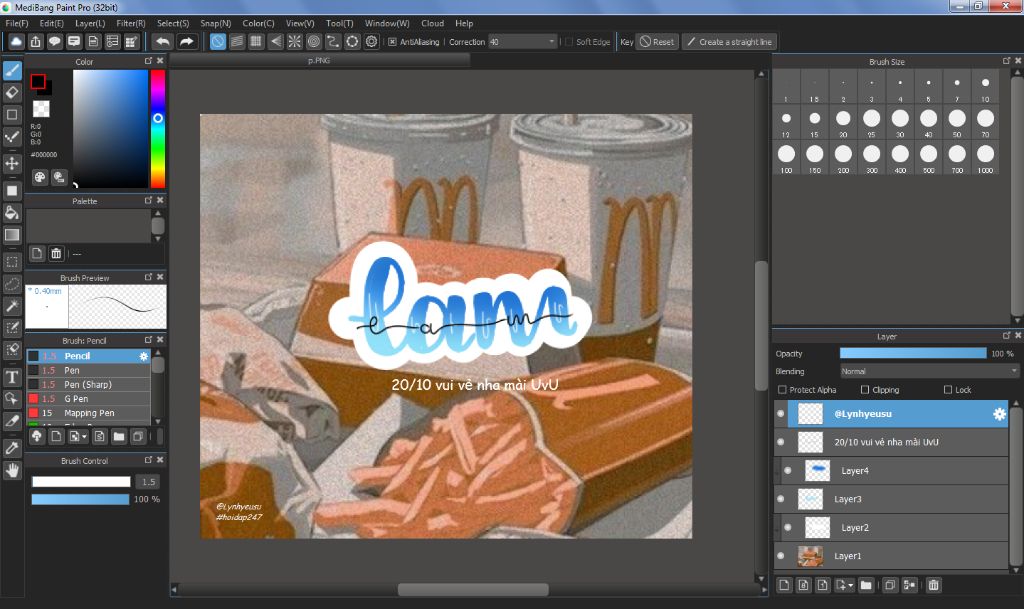Adjust the layer Opacity slider
Viewport: 1024px width, 609px height.
(913, 353)
